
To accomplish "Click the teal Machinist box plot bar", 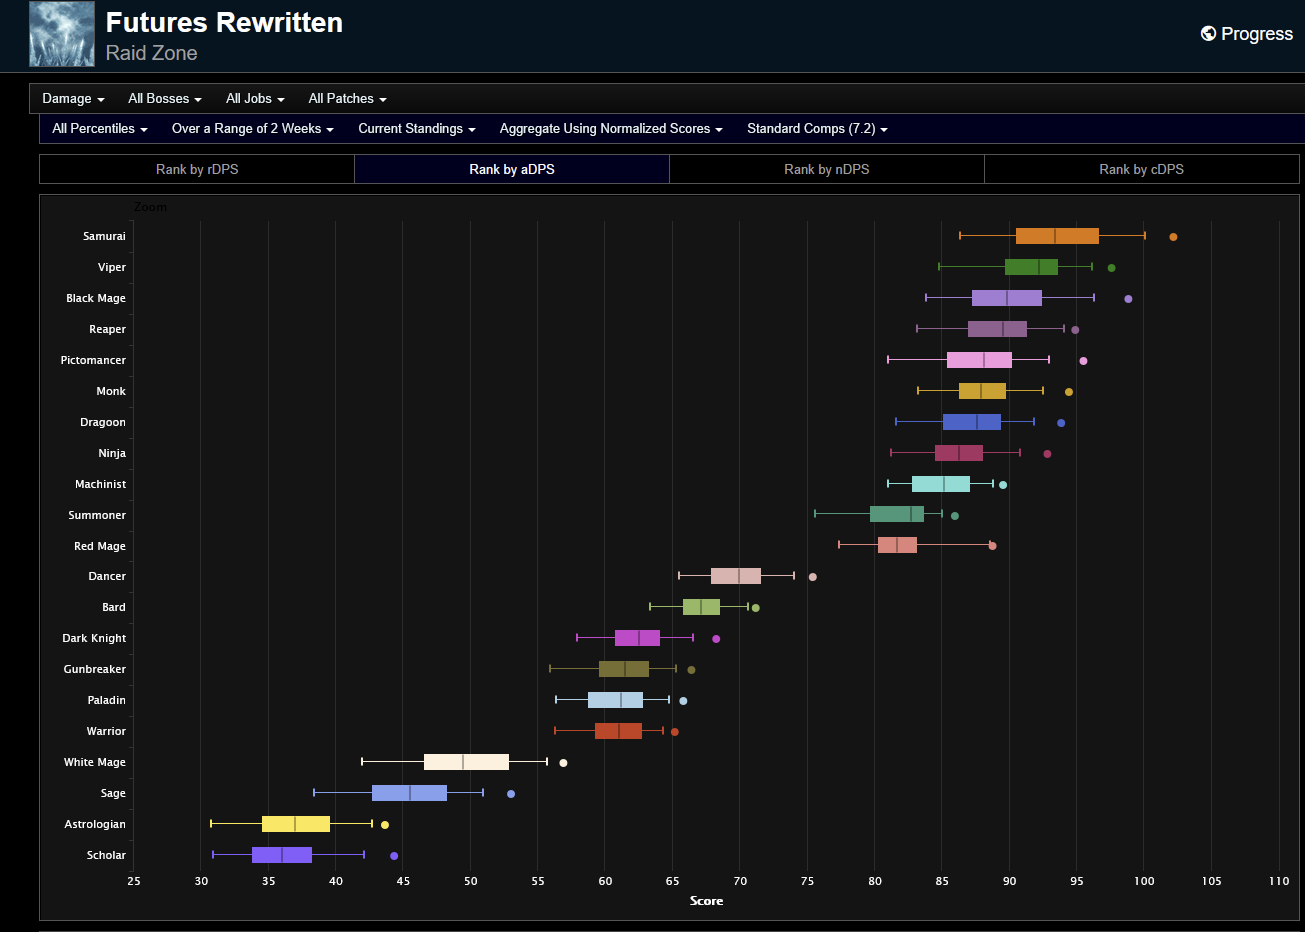I will click(x=941, y=484).
